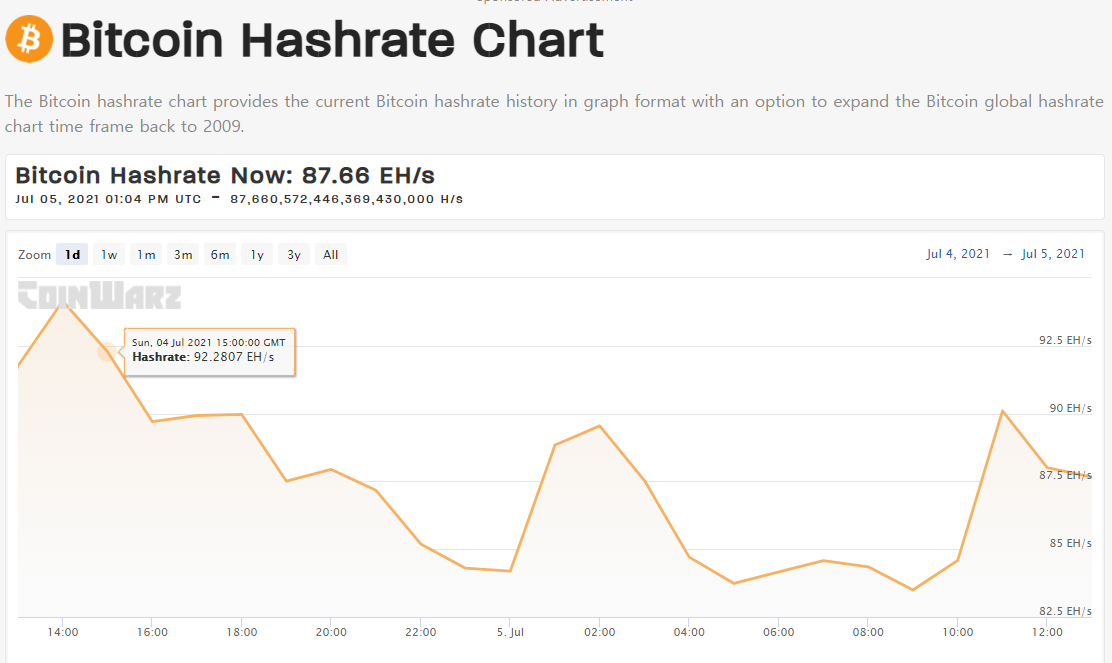Click the 12:00 time axis label

point(1047,632)
